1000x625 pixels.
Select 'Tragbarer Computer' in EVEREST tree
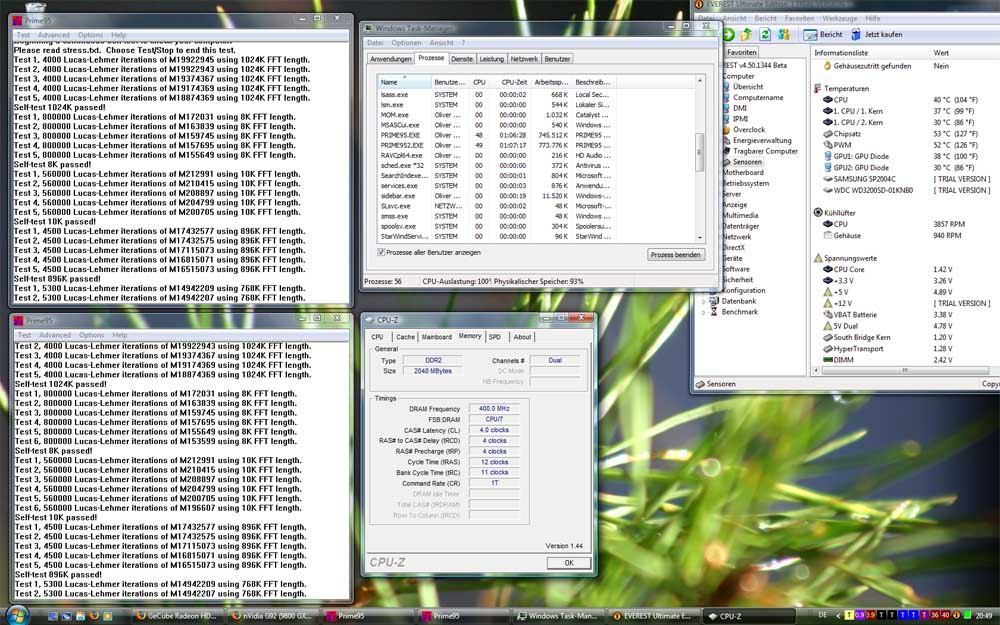[765, 151]
